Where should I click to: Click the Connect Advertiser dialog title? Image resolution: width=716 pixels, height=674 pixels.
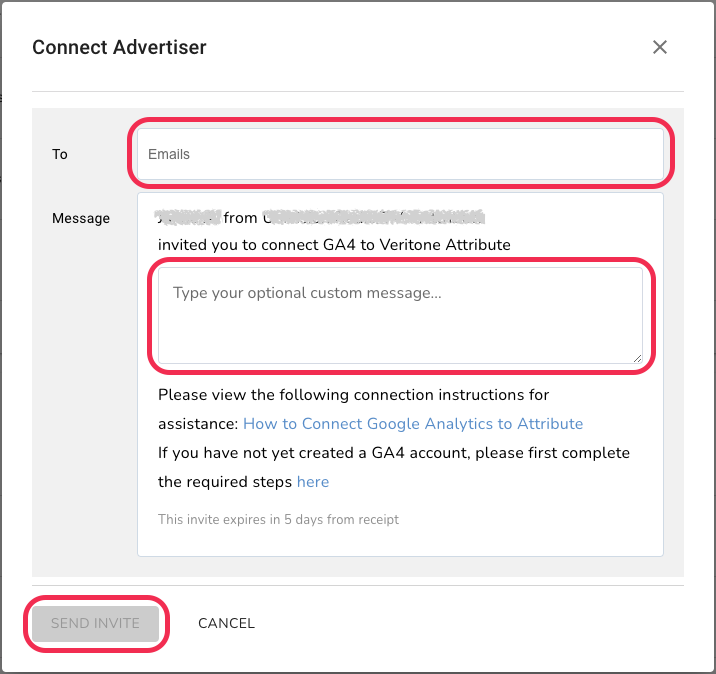point(119,47)
